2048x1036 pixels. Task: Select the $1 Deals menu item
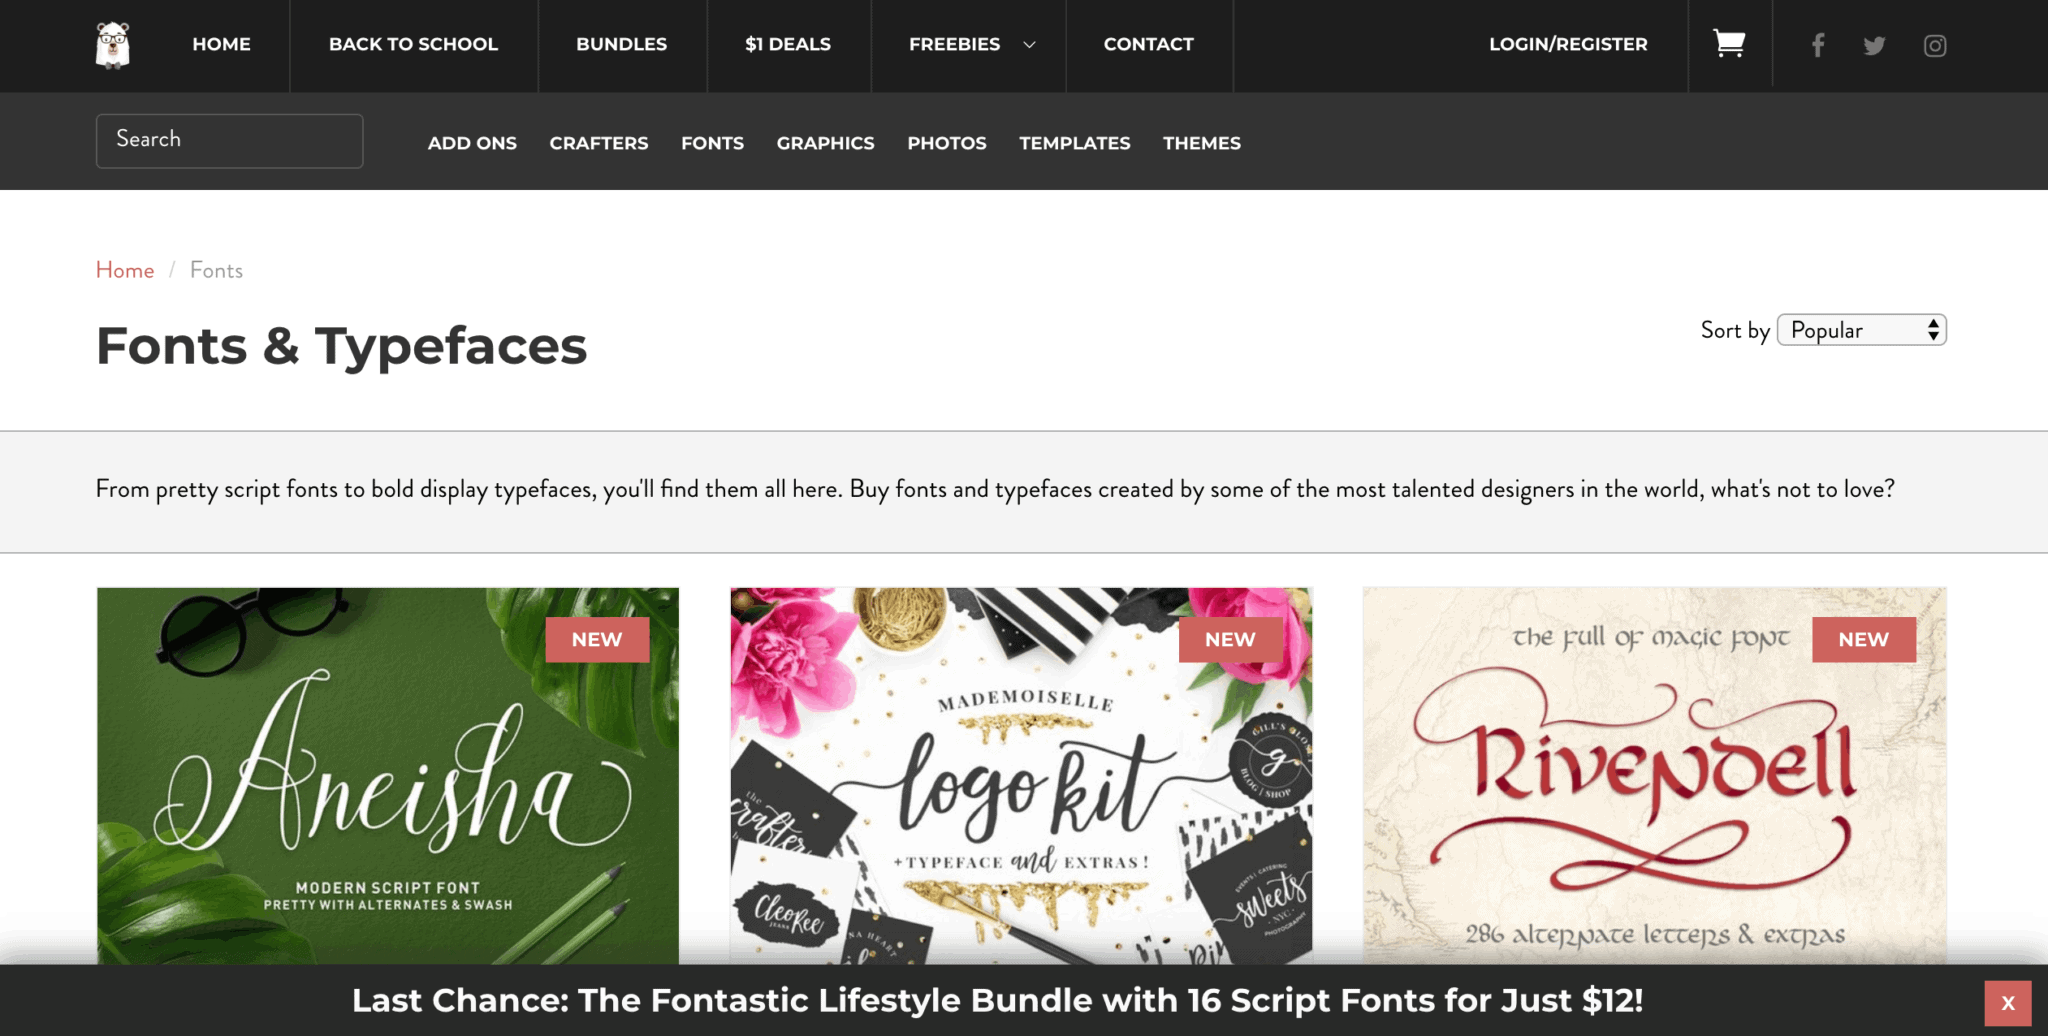[788, 44]
